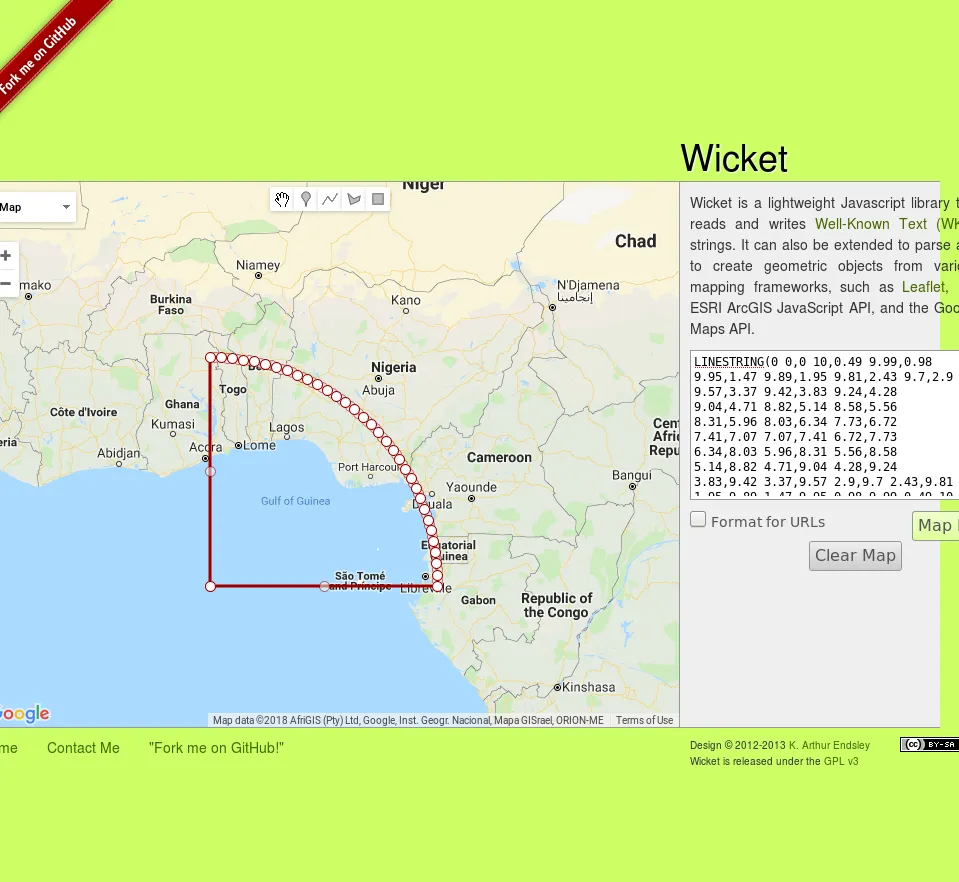
Task: Select the polyline drawing tool
Action: 330,199
